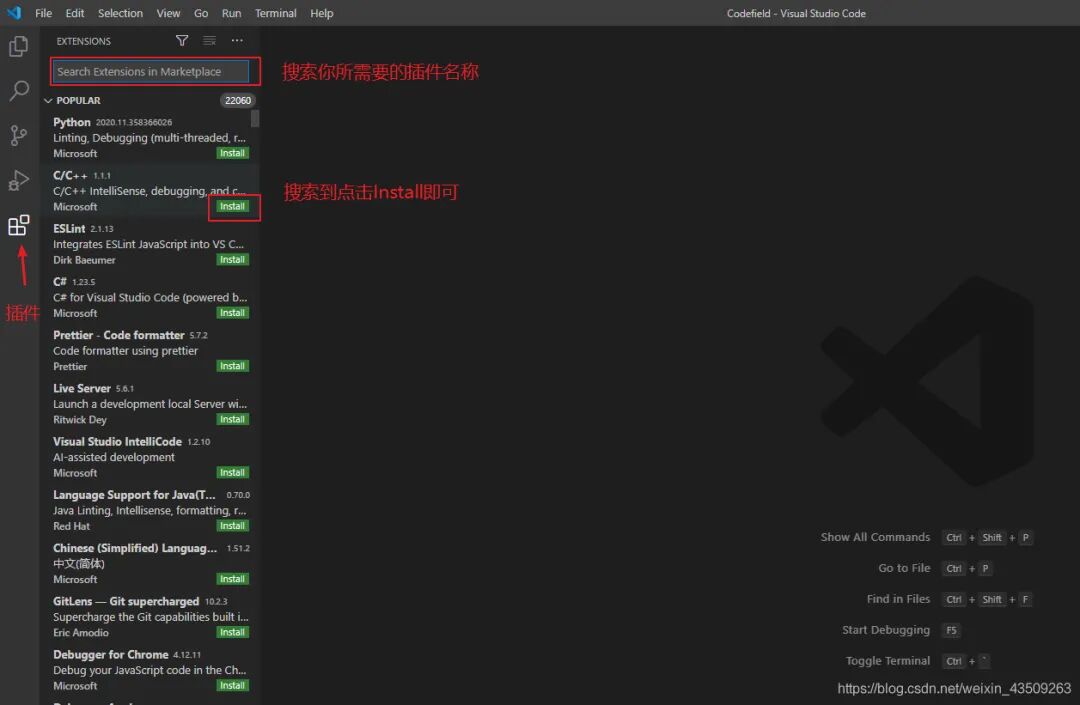Install the ESLint extension
Viewport: 1080px width, 705px height.
tap(232, 260)
